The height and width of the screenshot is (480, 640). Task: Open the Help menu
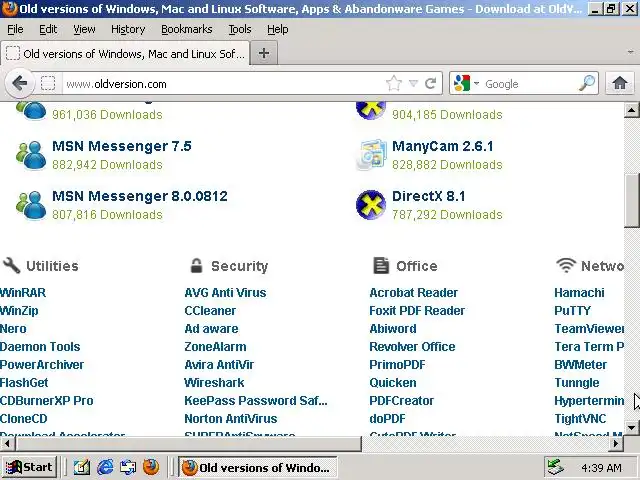(x=278, y=29)
